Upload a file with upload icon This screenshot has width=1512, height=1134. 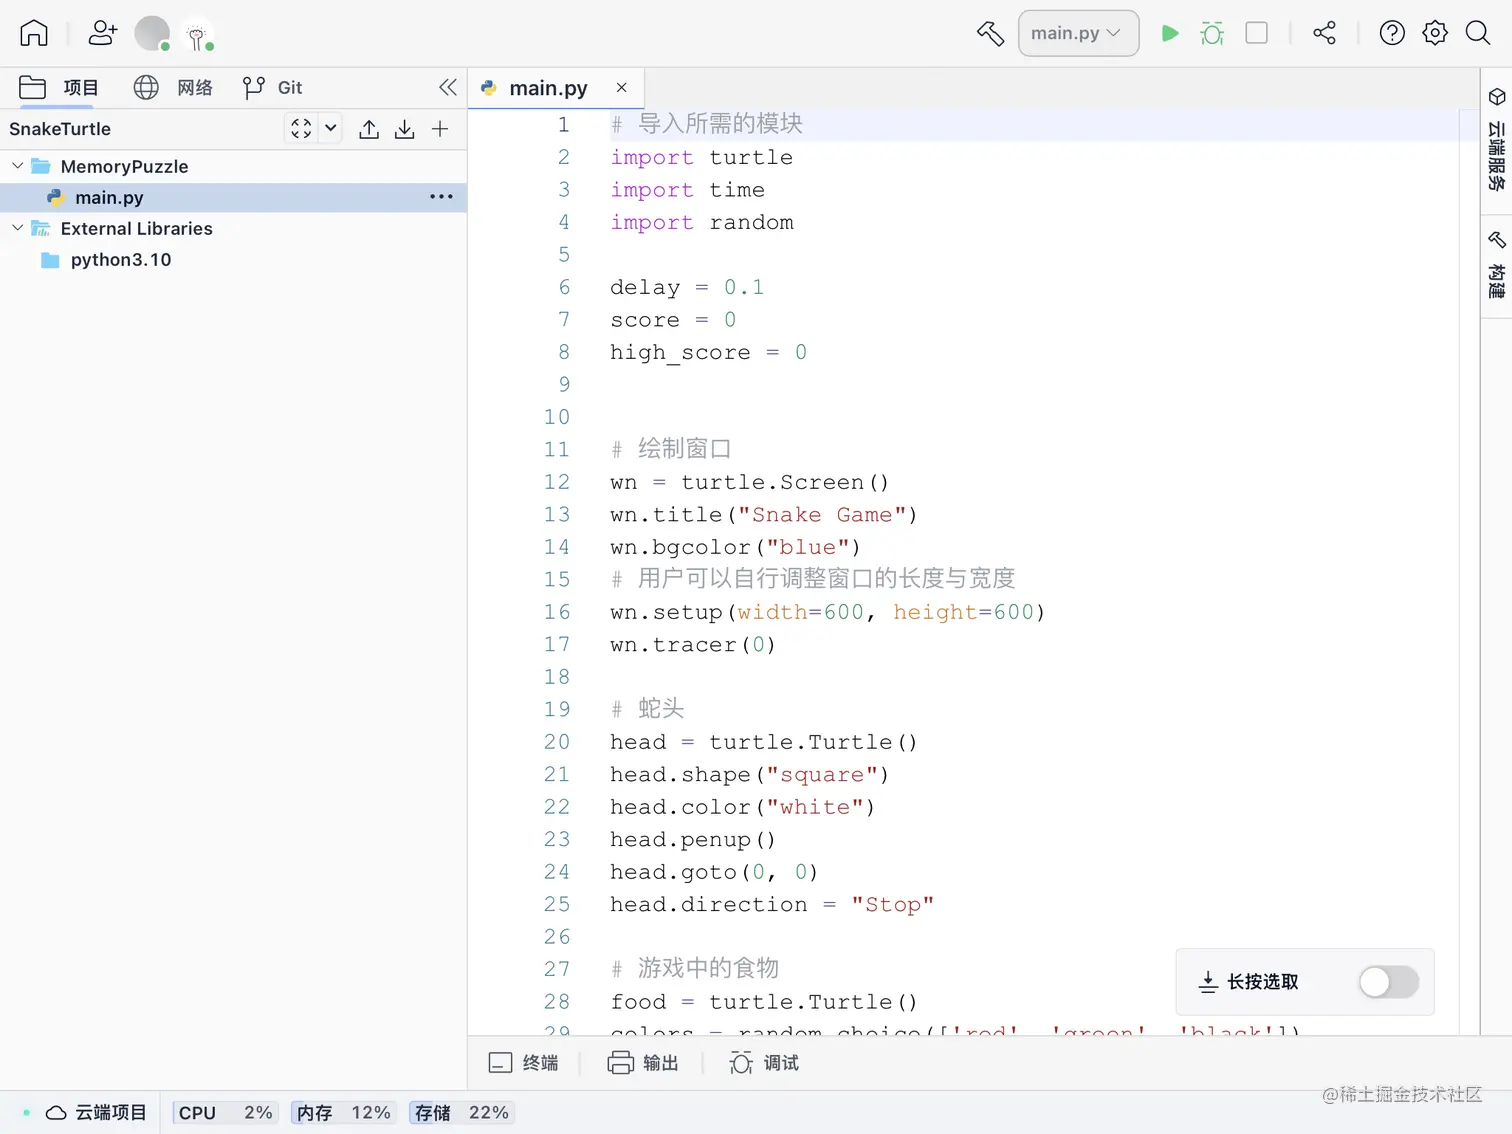[369, 129]
